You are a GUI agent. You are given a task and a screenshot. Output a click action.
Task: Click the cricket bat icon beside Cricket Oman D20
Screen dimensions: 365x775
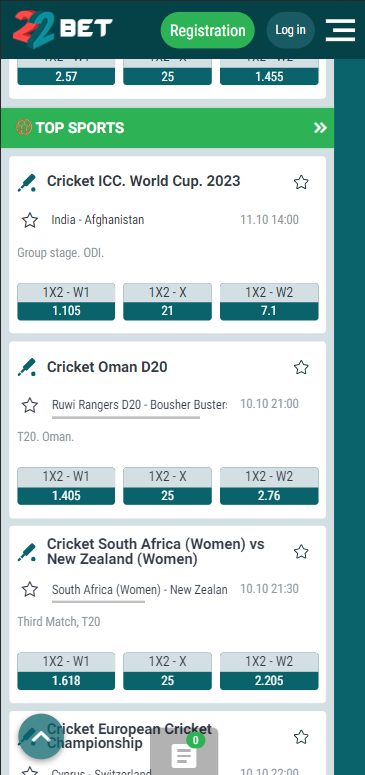[27, 367]
